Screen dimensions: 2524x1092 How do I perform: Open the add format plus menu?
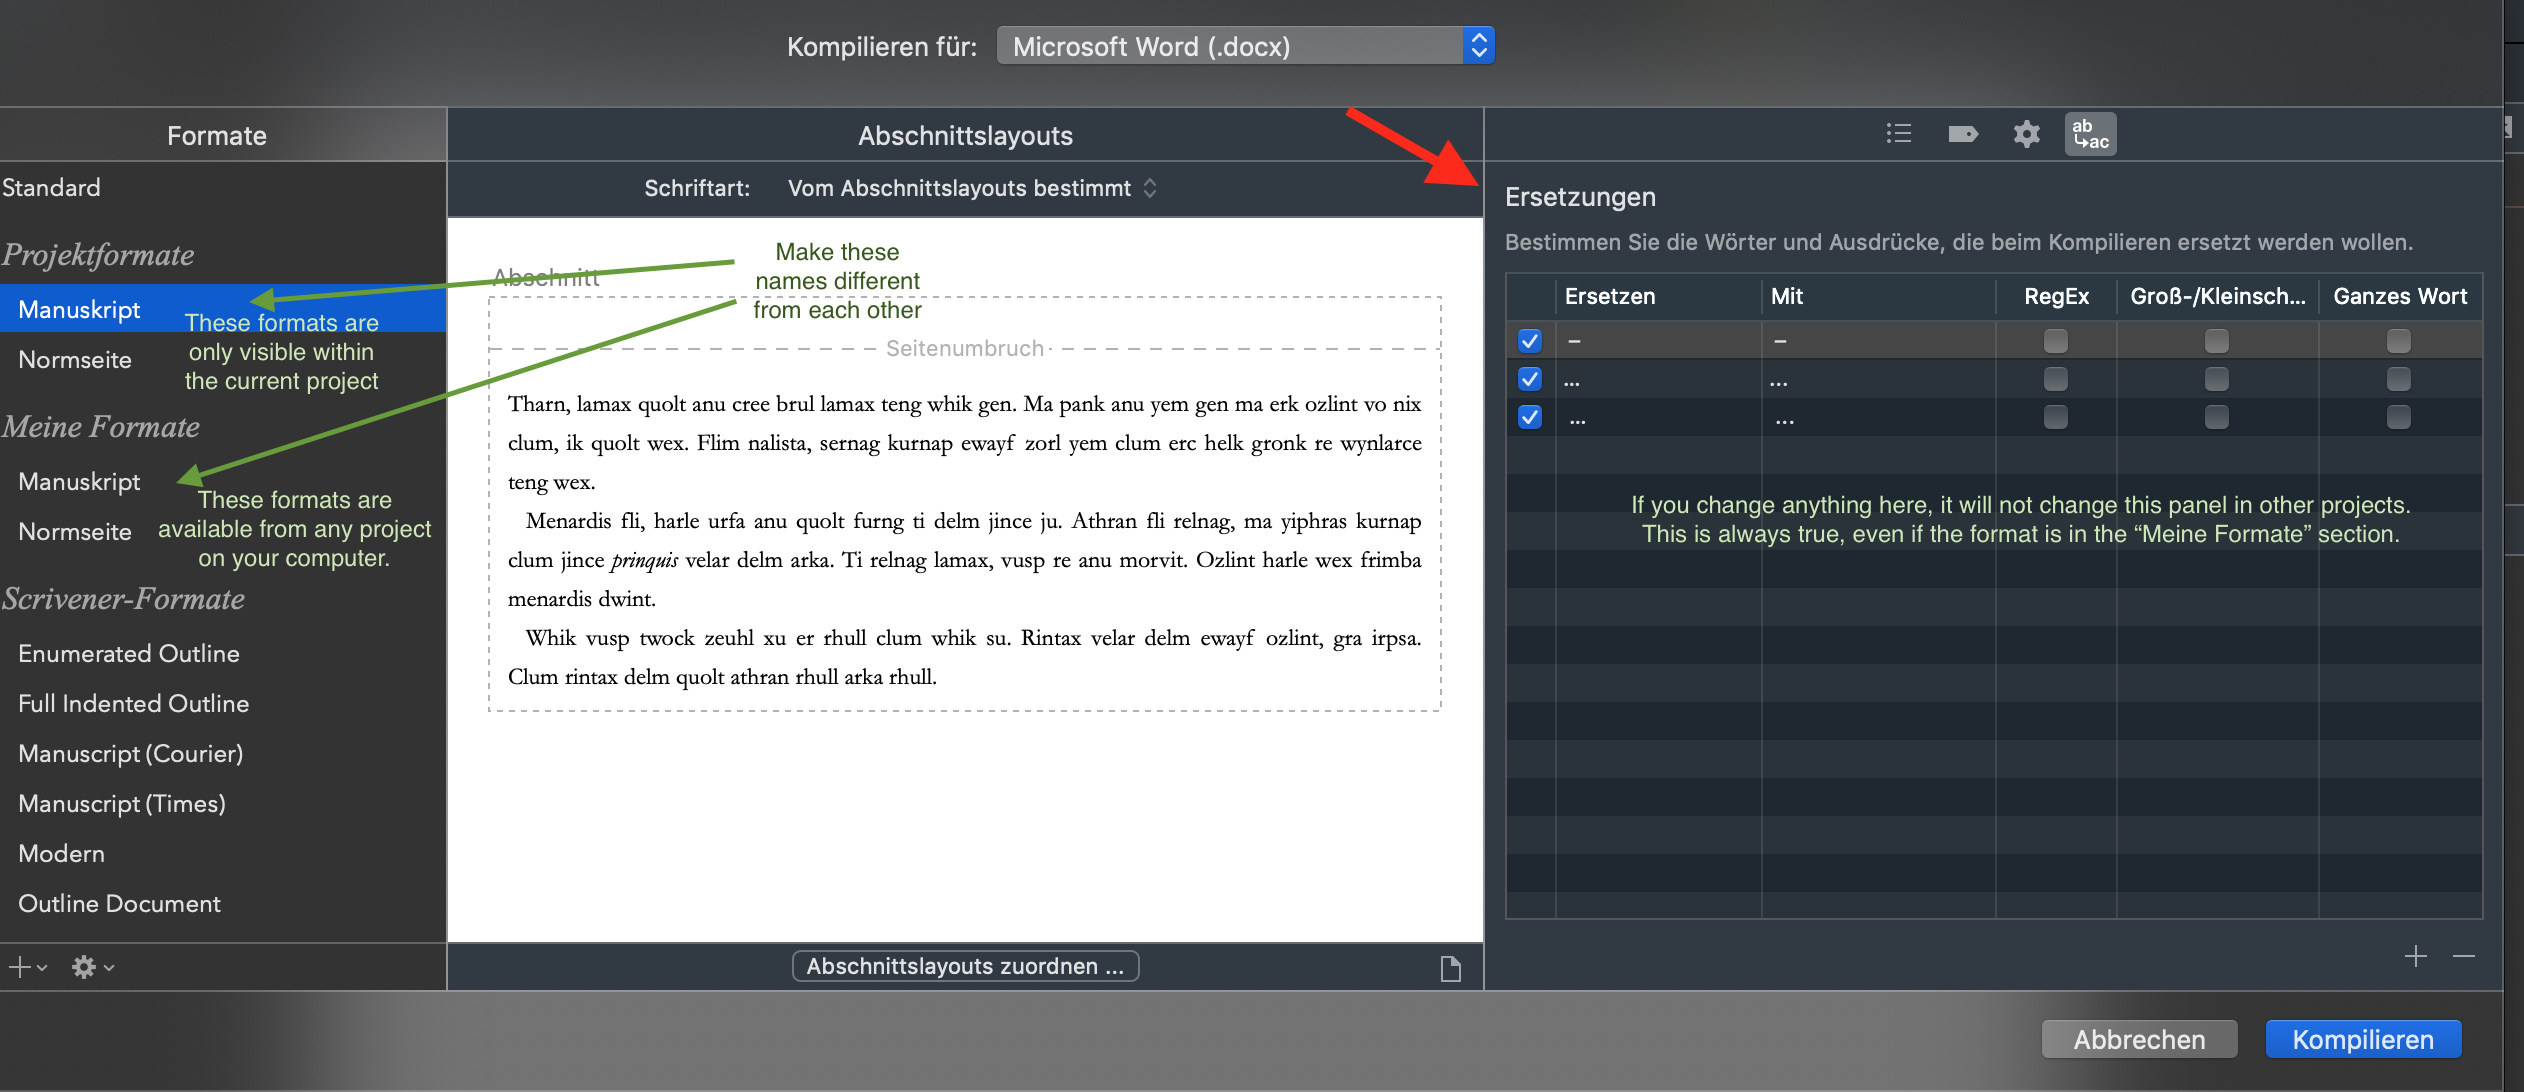(x=27, y=967)
